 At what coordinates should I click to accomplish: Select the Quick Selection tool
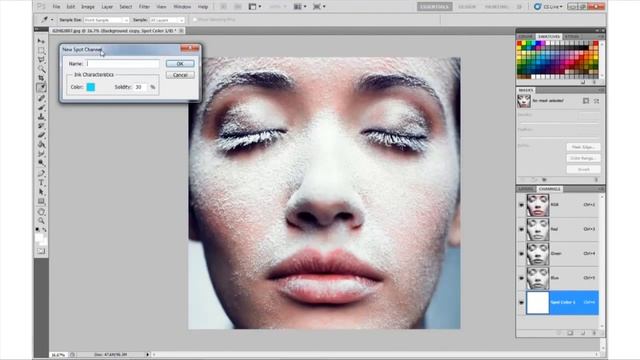pos(41,68)
